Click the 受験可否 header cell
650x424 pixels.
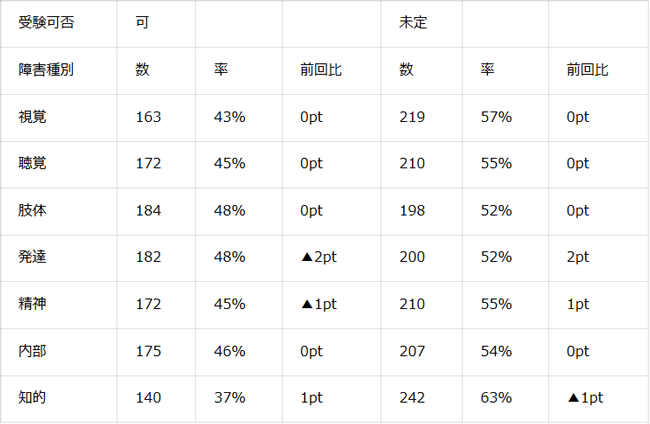(x=46, y=22)
